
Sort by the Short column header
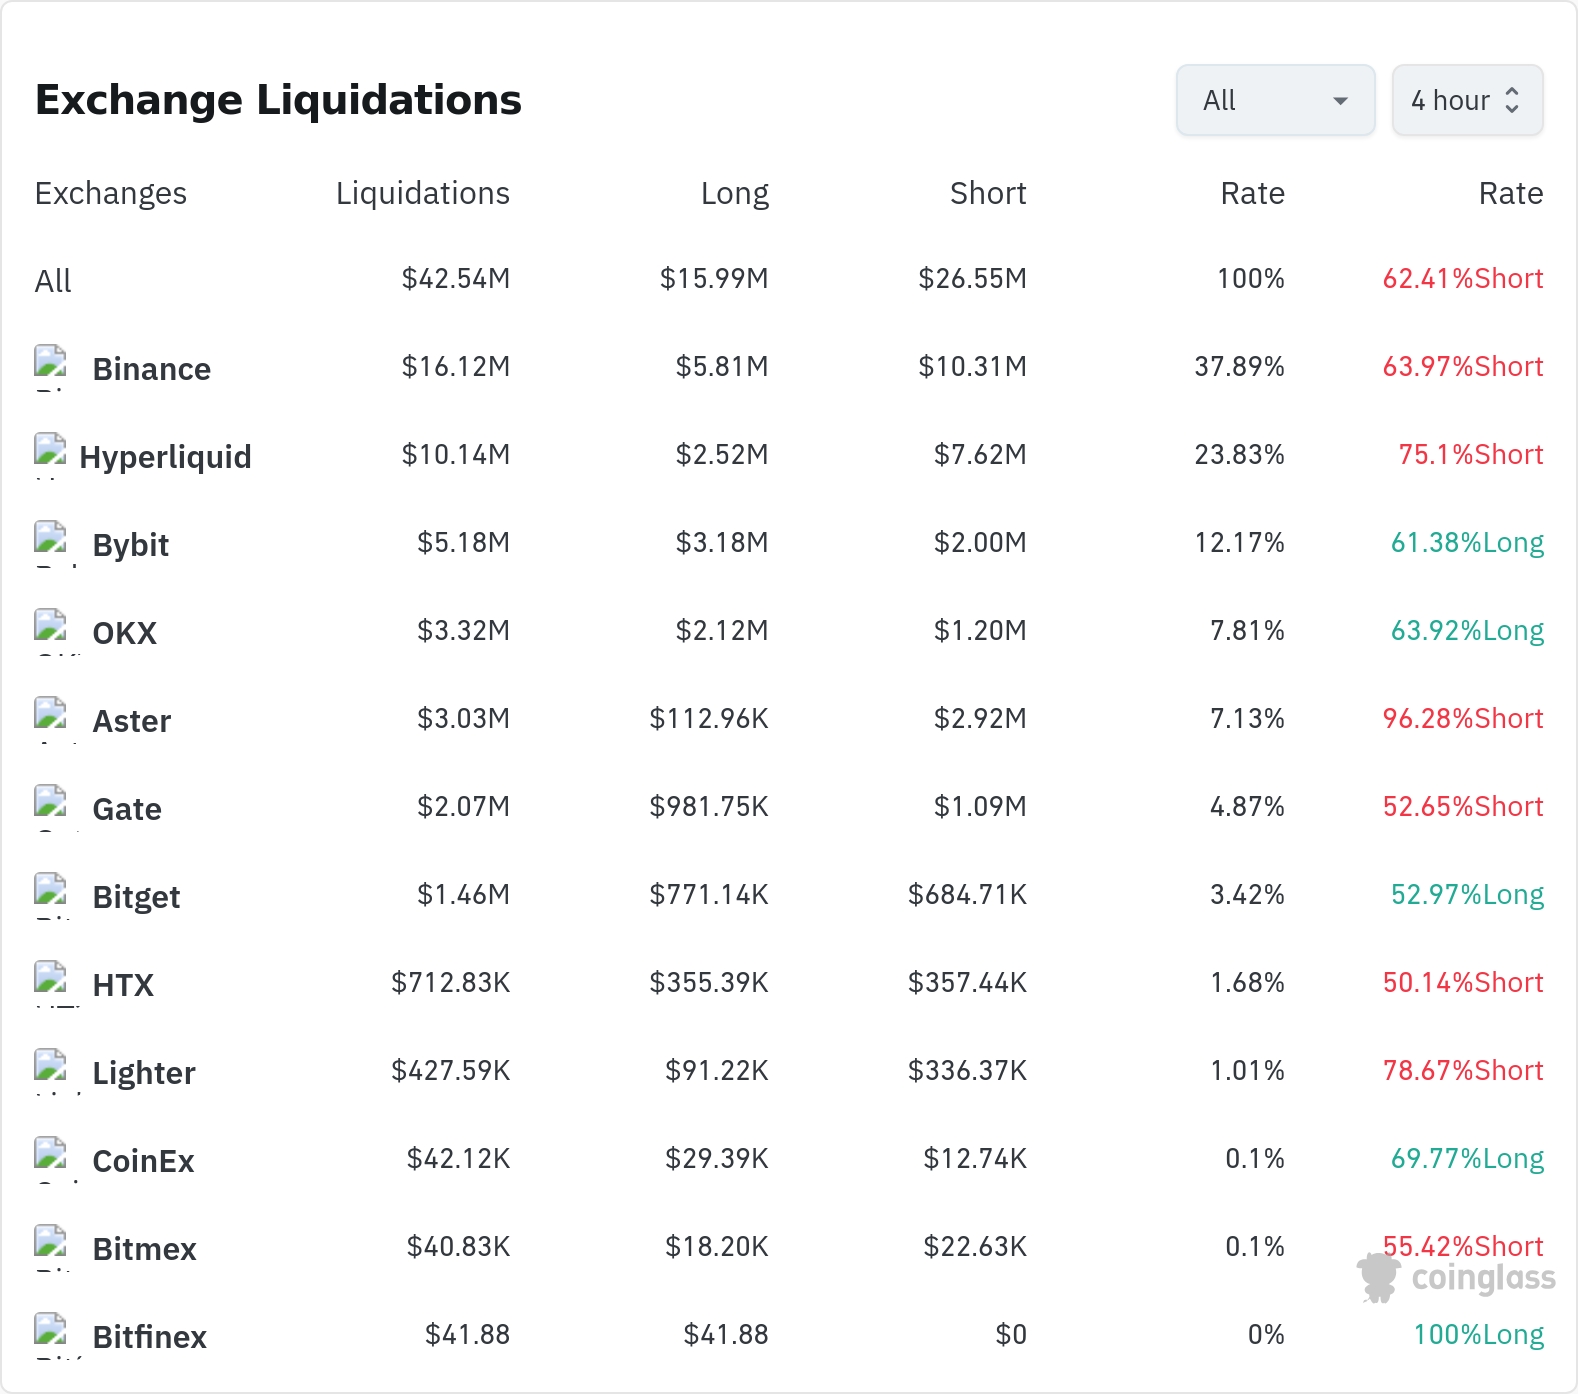click(988, 193)
